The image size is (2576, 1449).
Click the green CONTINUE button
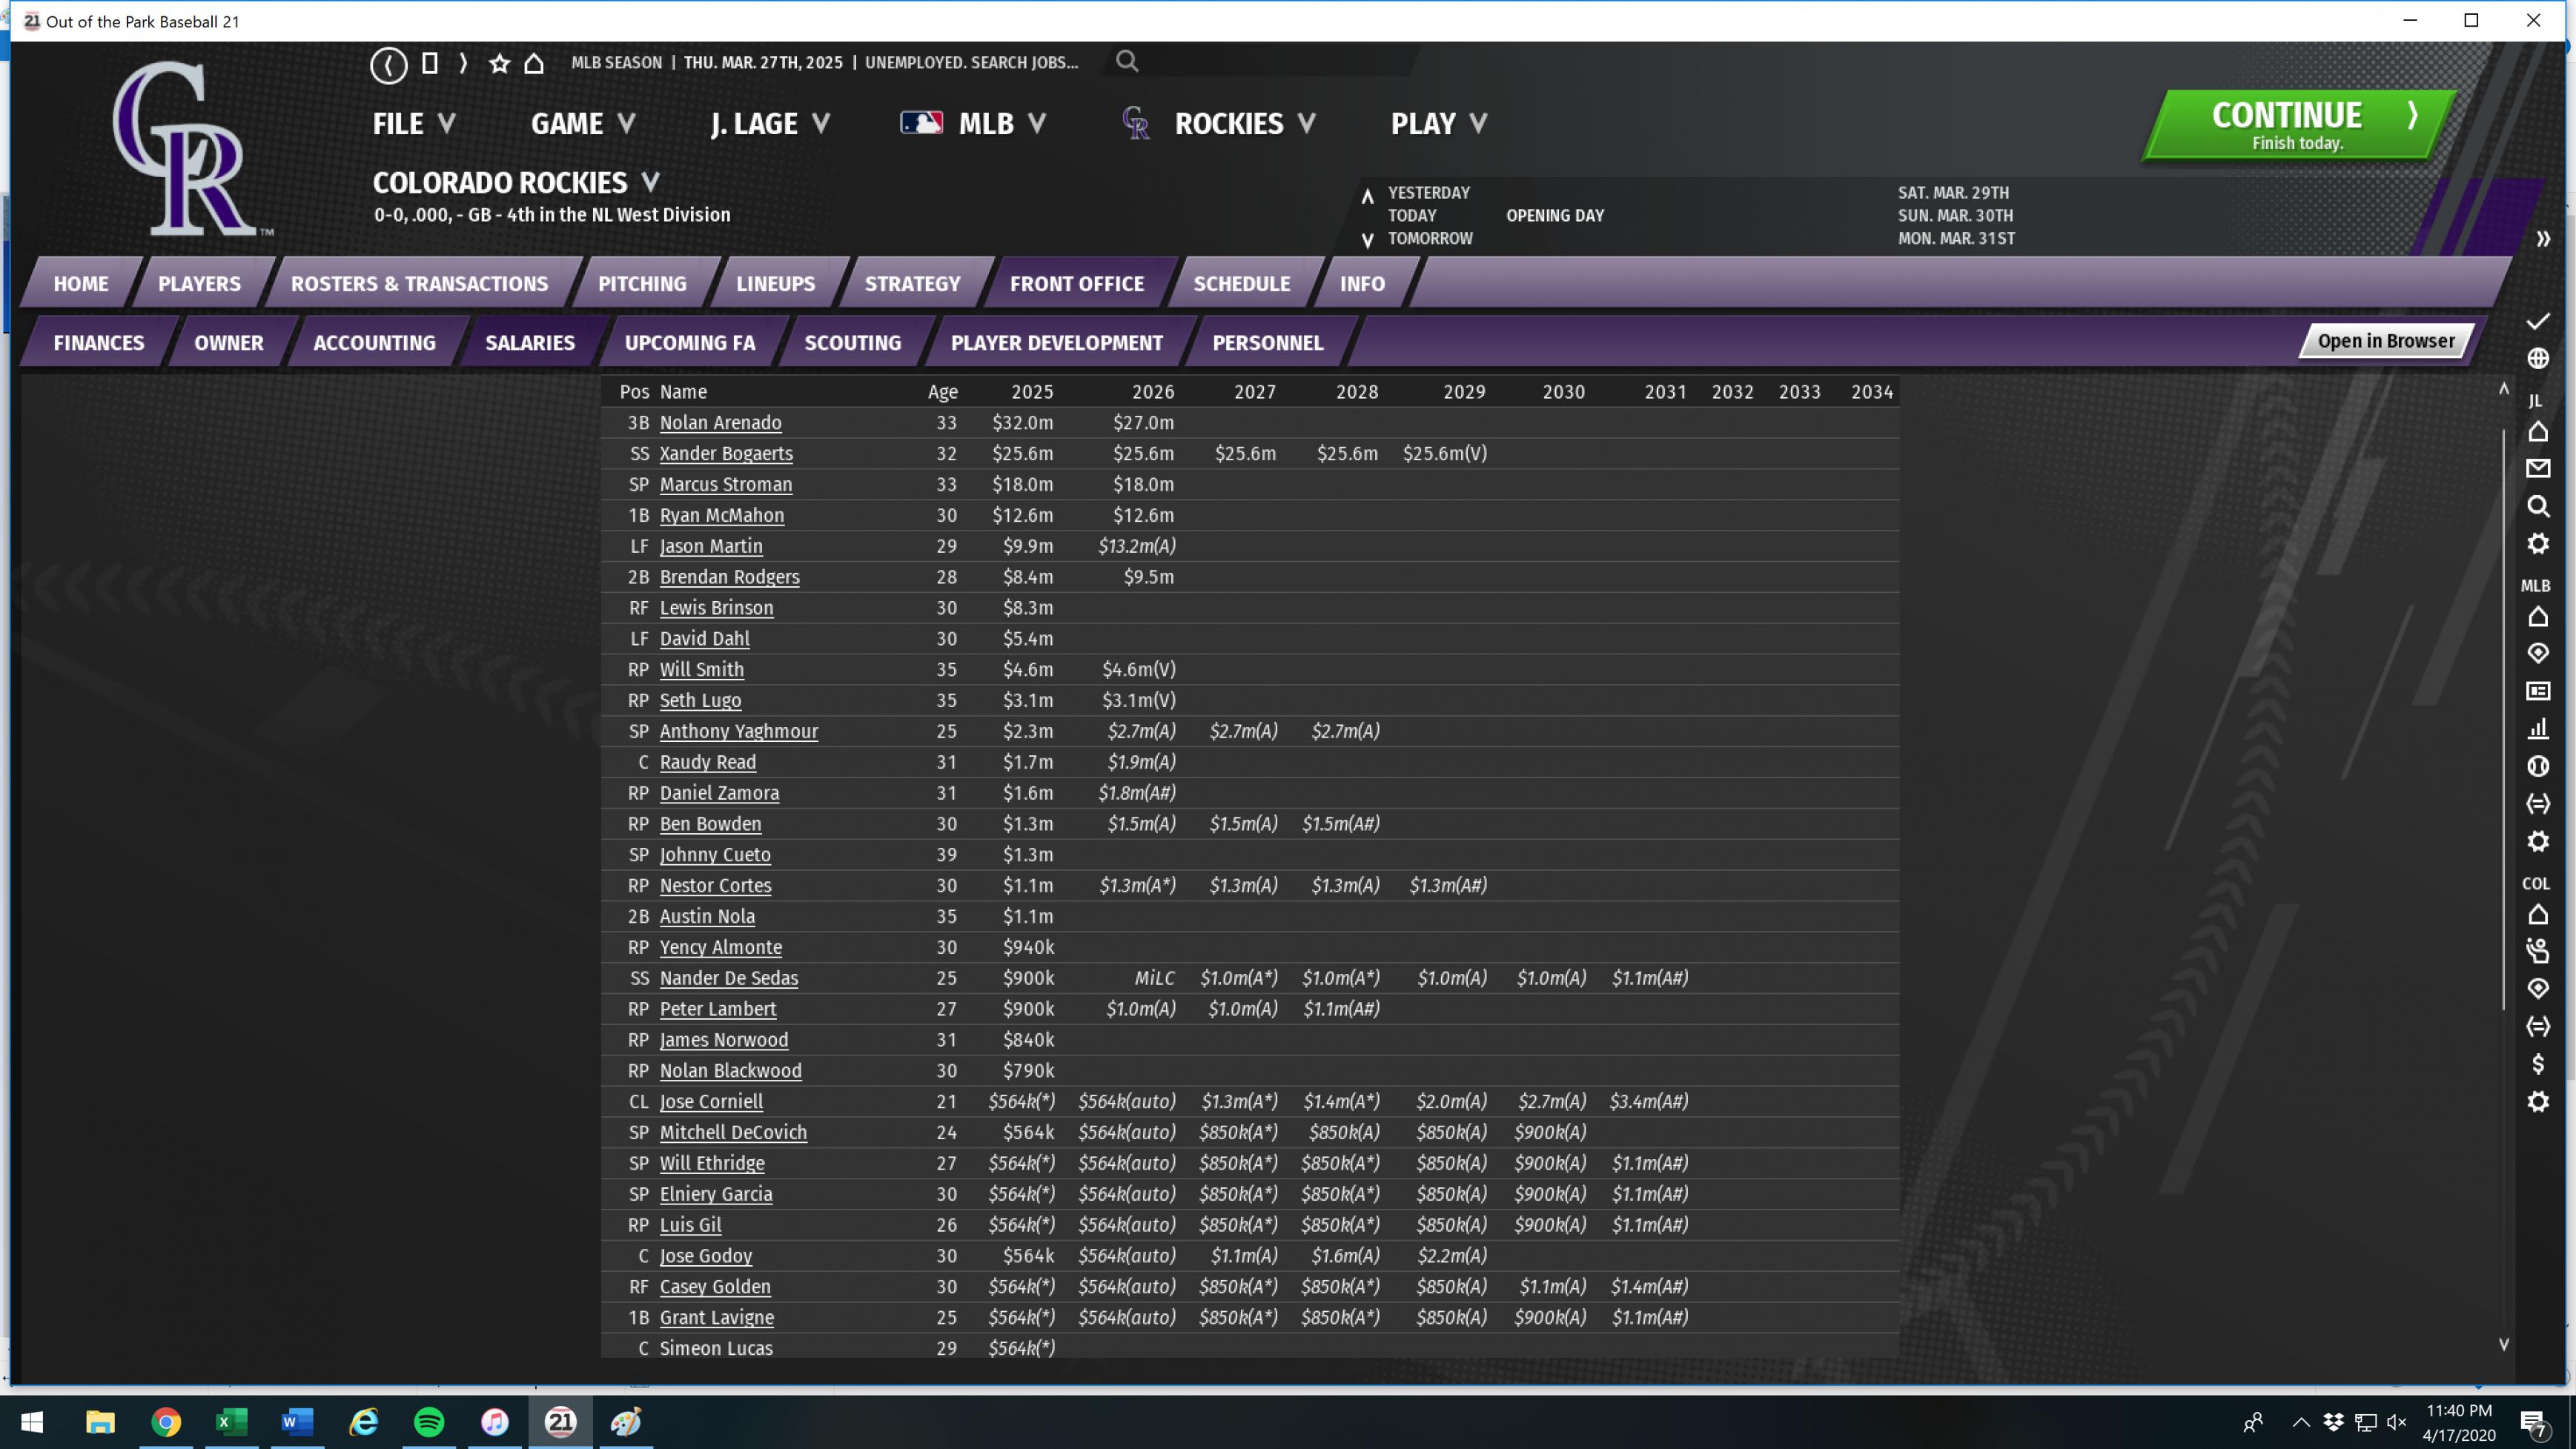2297,125
